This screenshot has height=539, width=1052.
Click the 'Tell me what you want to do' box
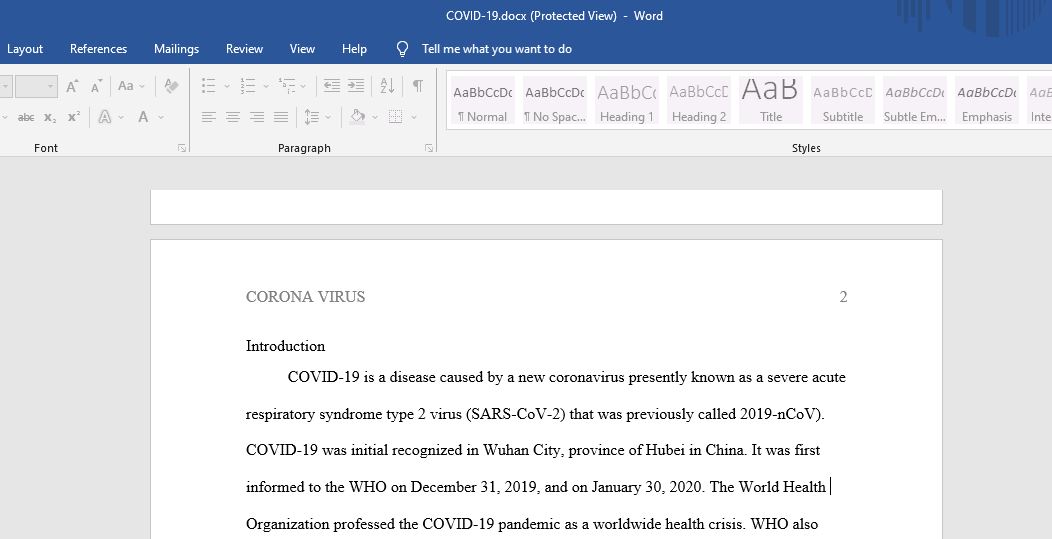click(497, 49)
